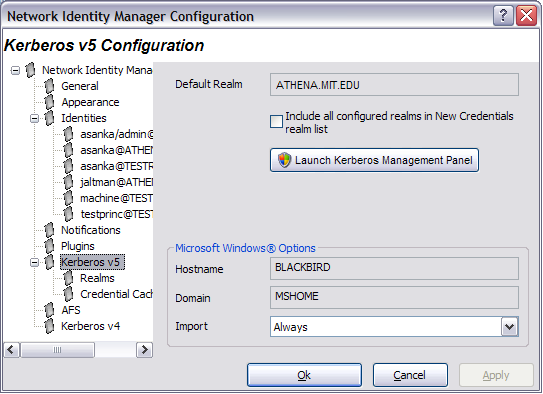
Task: Click the icon beside Plugins
Action: pos(50,246)
